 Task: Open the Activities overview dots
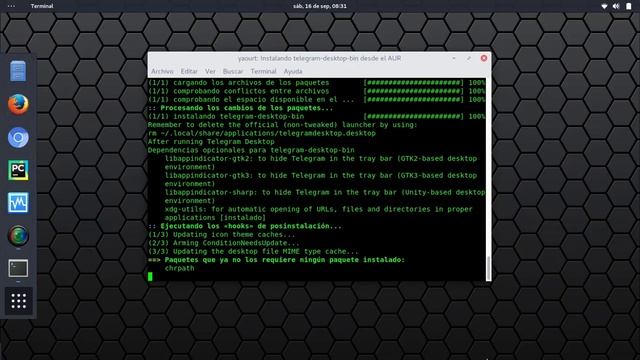pos(11,6)
